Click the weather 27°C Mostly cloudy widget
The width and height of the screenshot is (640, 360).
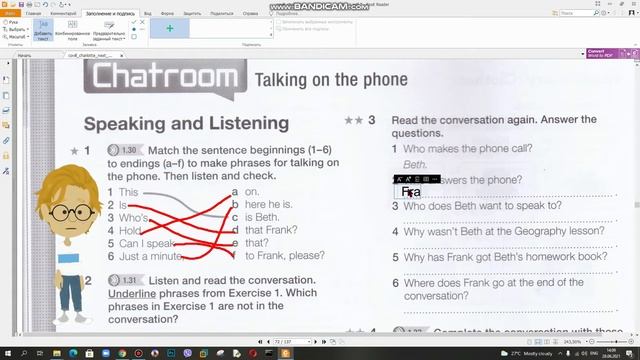[527, 353]
